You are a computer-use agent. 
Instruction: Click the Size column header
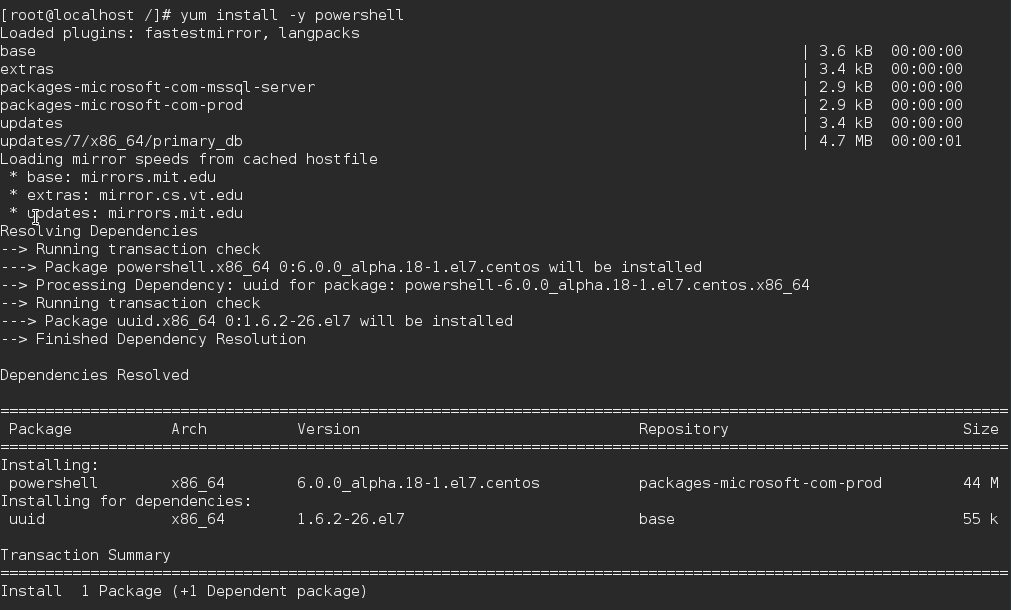click(x=980, y=429)
